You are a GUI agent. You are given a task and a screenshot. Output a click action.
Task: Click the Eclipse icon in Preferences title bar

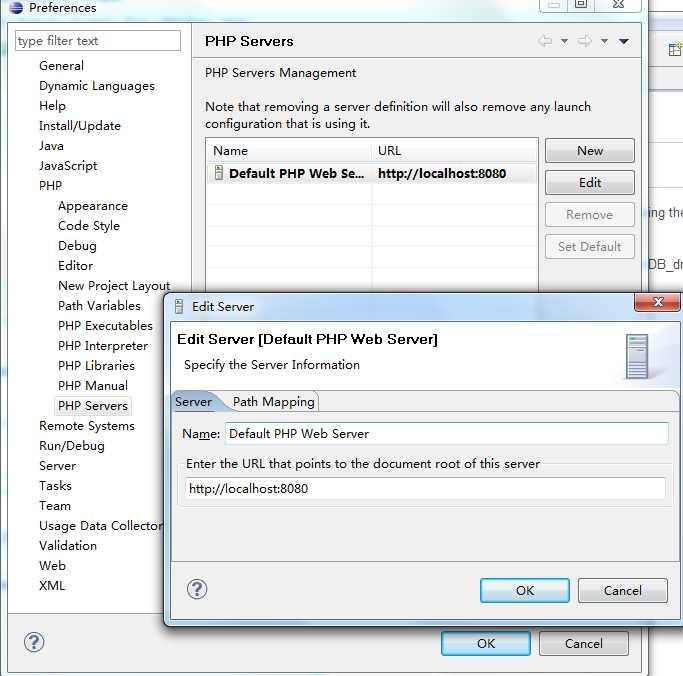pyautogui.click(x=16, y=7)
